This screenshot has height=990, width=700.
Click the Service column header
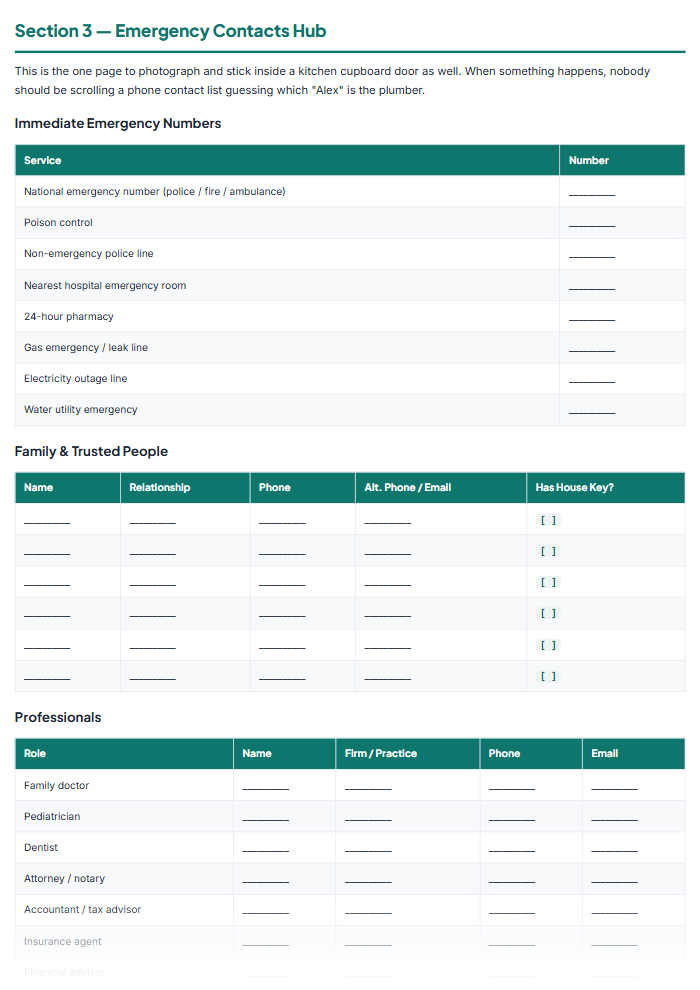coord(42,160)
